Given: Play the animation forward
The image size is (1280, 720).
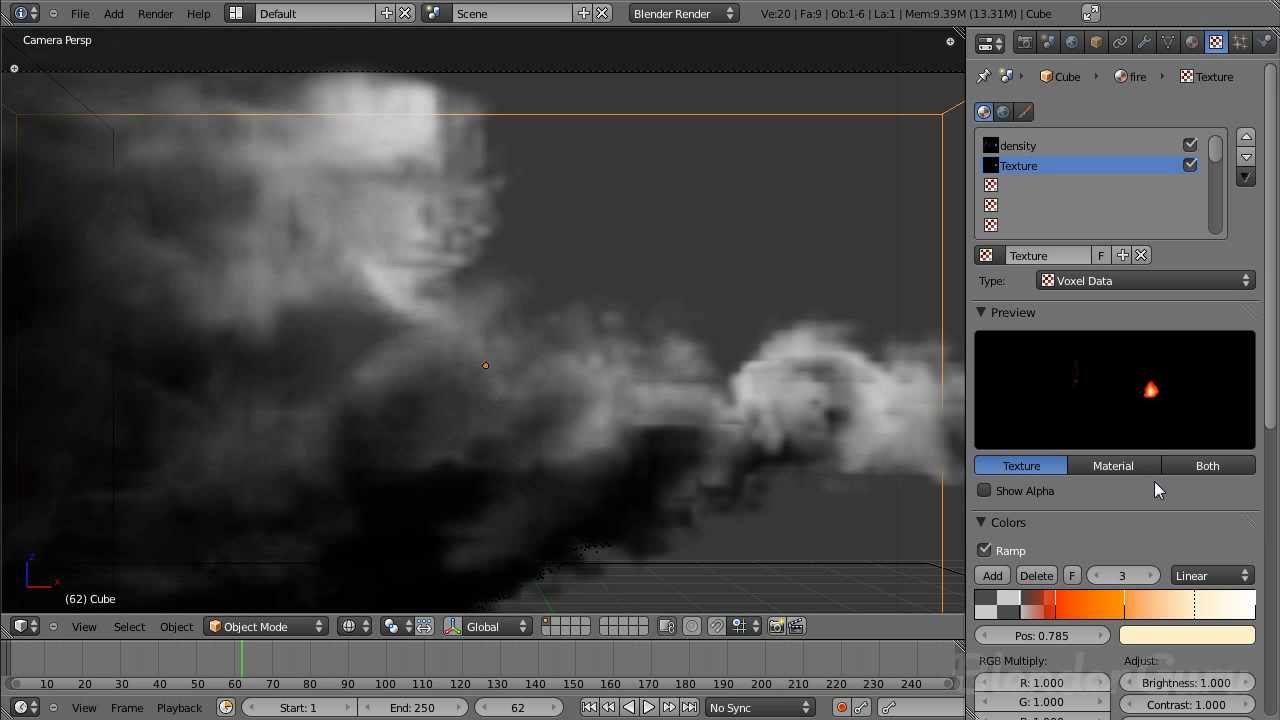Looking at the screenshot, I should point(649,708).
